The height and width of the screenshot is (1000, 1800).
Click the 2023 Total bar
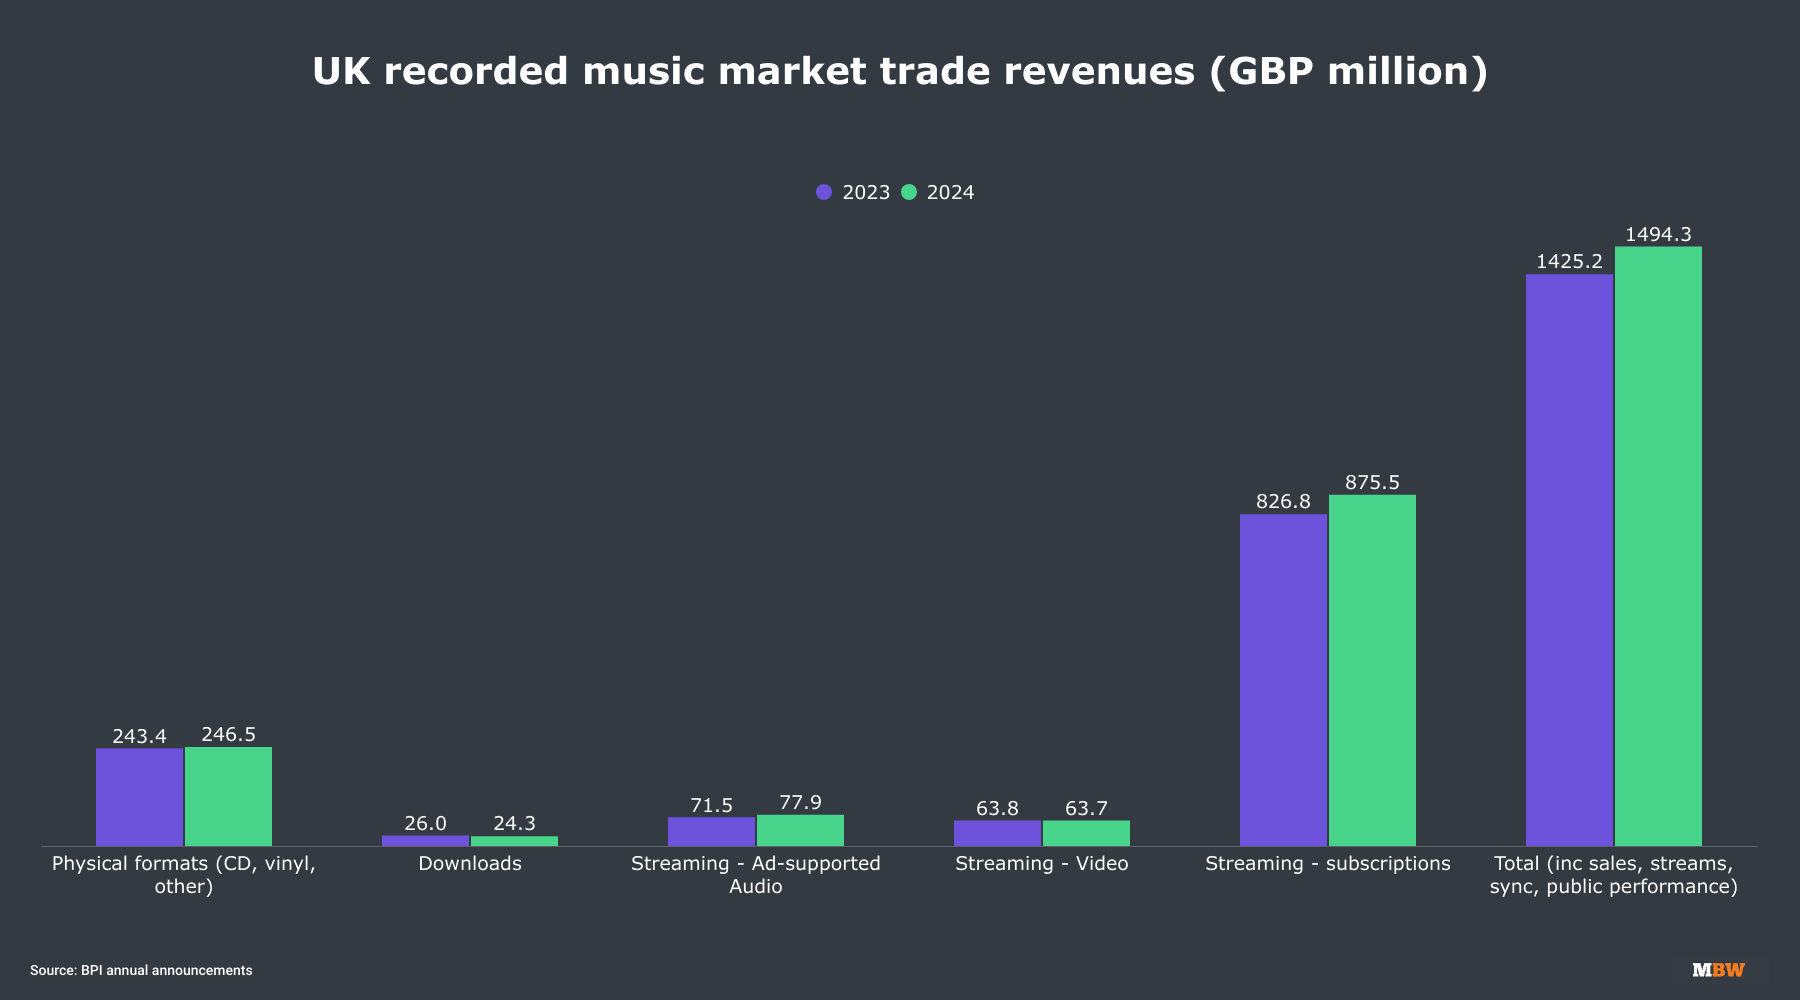click(1569, 560)
